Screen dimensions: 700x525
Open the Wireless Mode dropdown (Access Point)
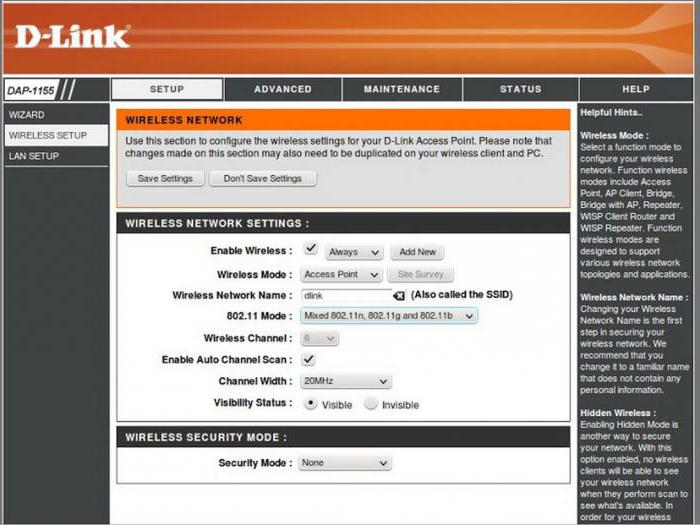(x=341, y=275)
